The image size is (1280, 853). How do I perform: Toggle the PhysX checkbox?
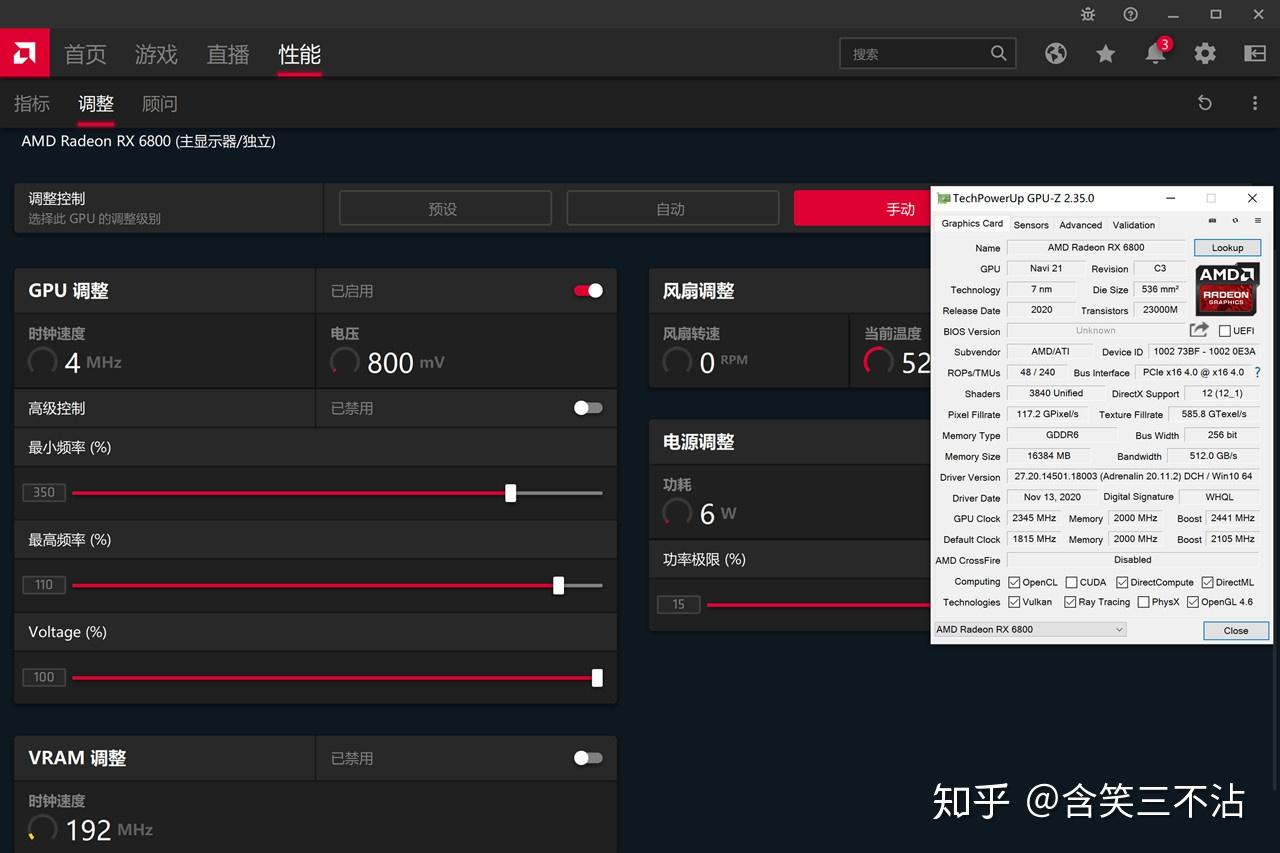(1143, 602)
